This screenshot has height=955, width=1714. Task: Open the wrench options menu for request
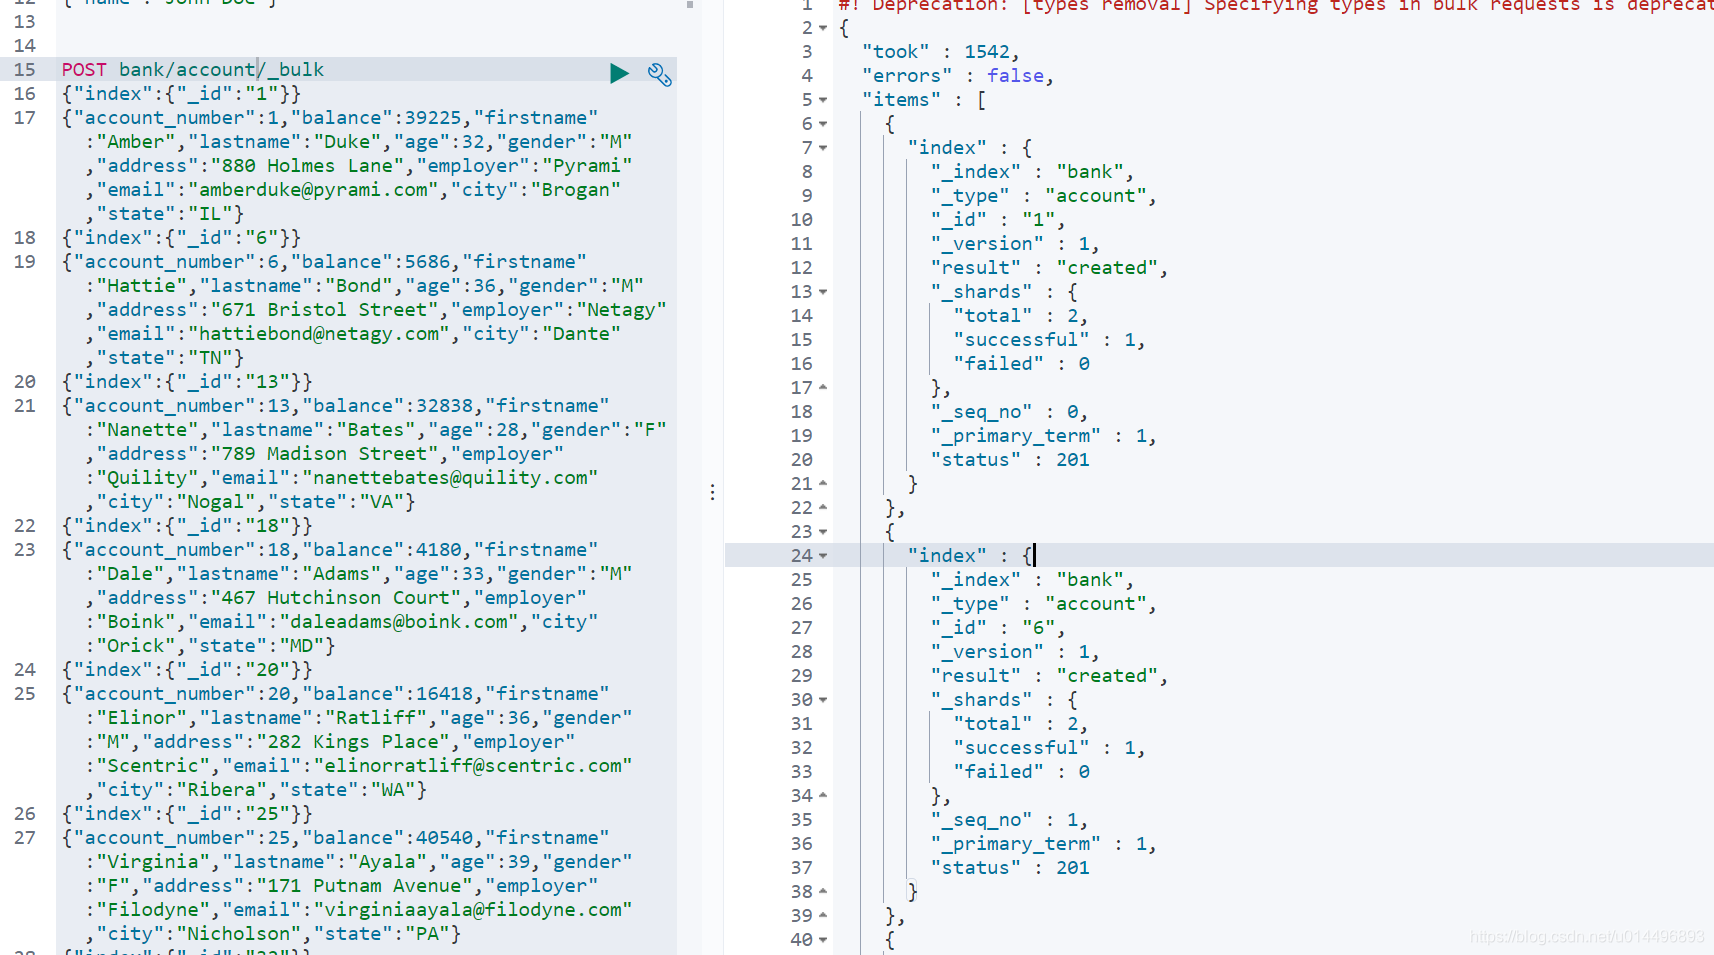pos(659,74)
